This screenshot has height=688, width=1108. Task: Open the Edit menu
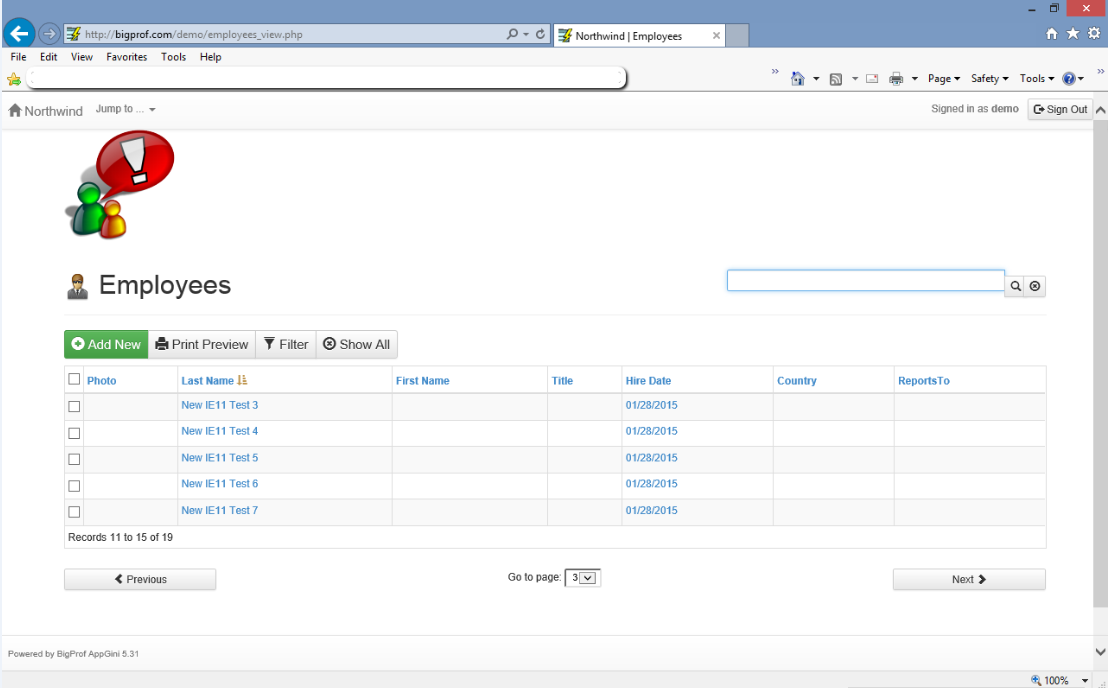click(49, 57)
